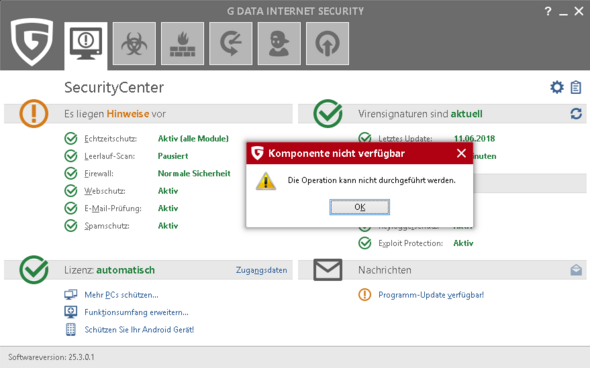Close the Komponente nicht verfügbar dialog
The width and height of the screenshot is (590, 368).
tap(461, 153)
